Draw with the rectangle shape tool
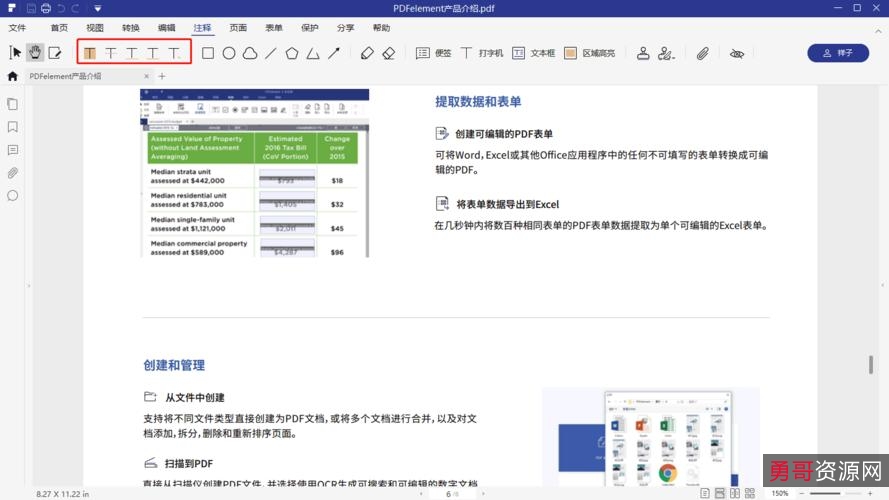This screenshot has height=500, width=889. 208,53
